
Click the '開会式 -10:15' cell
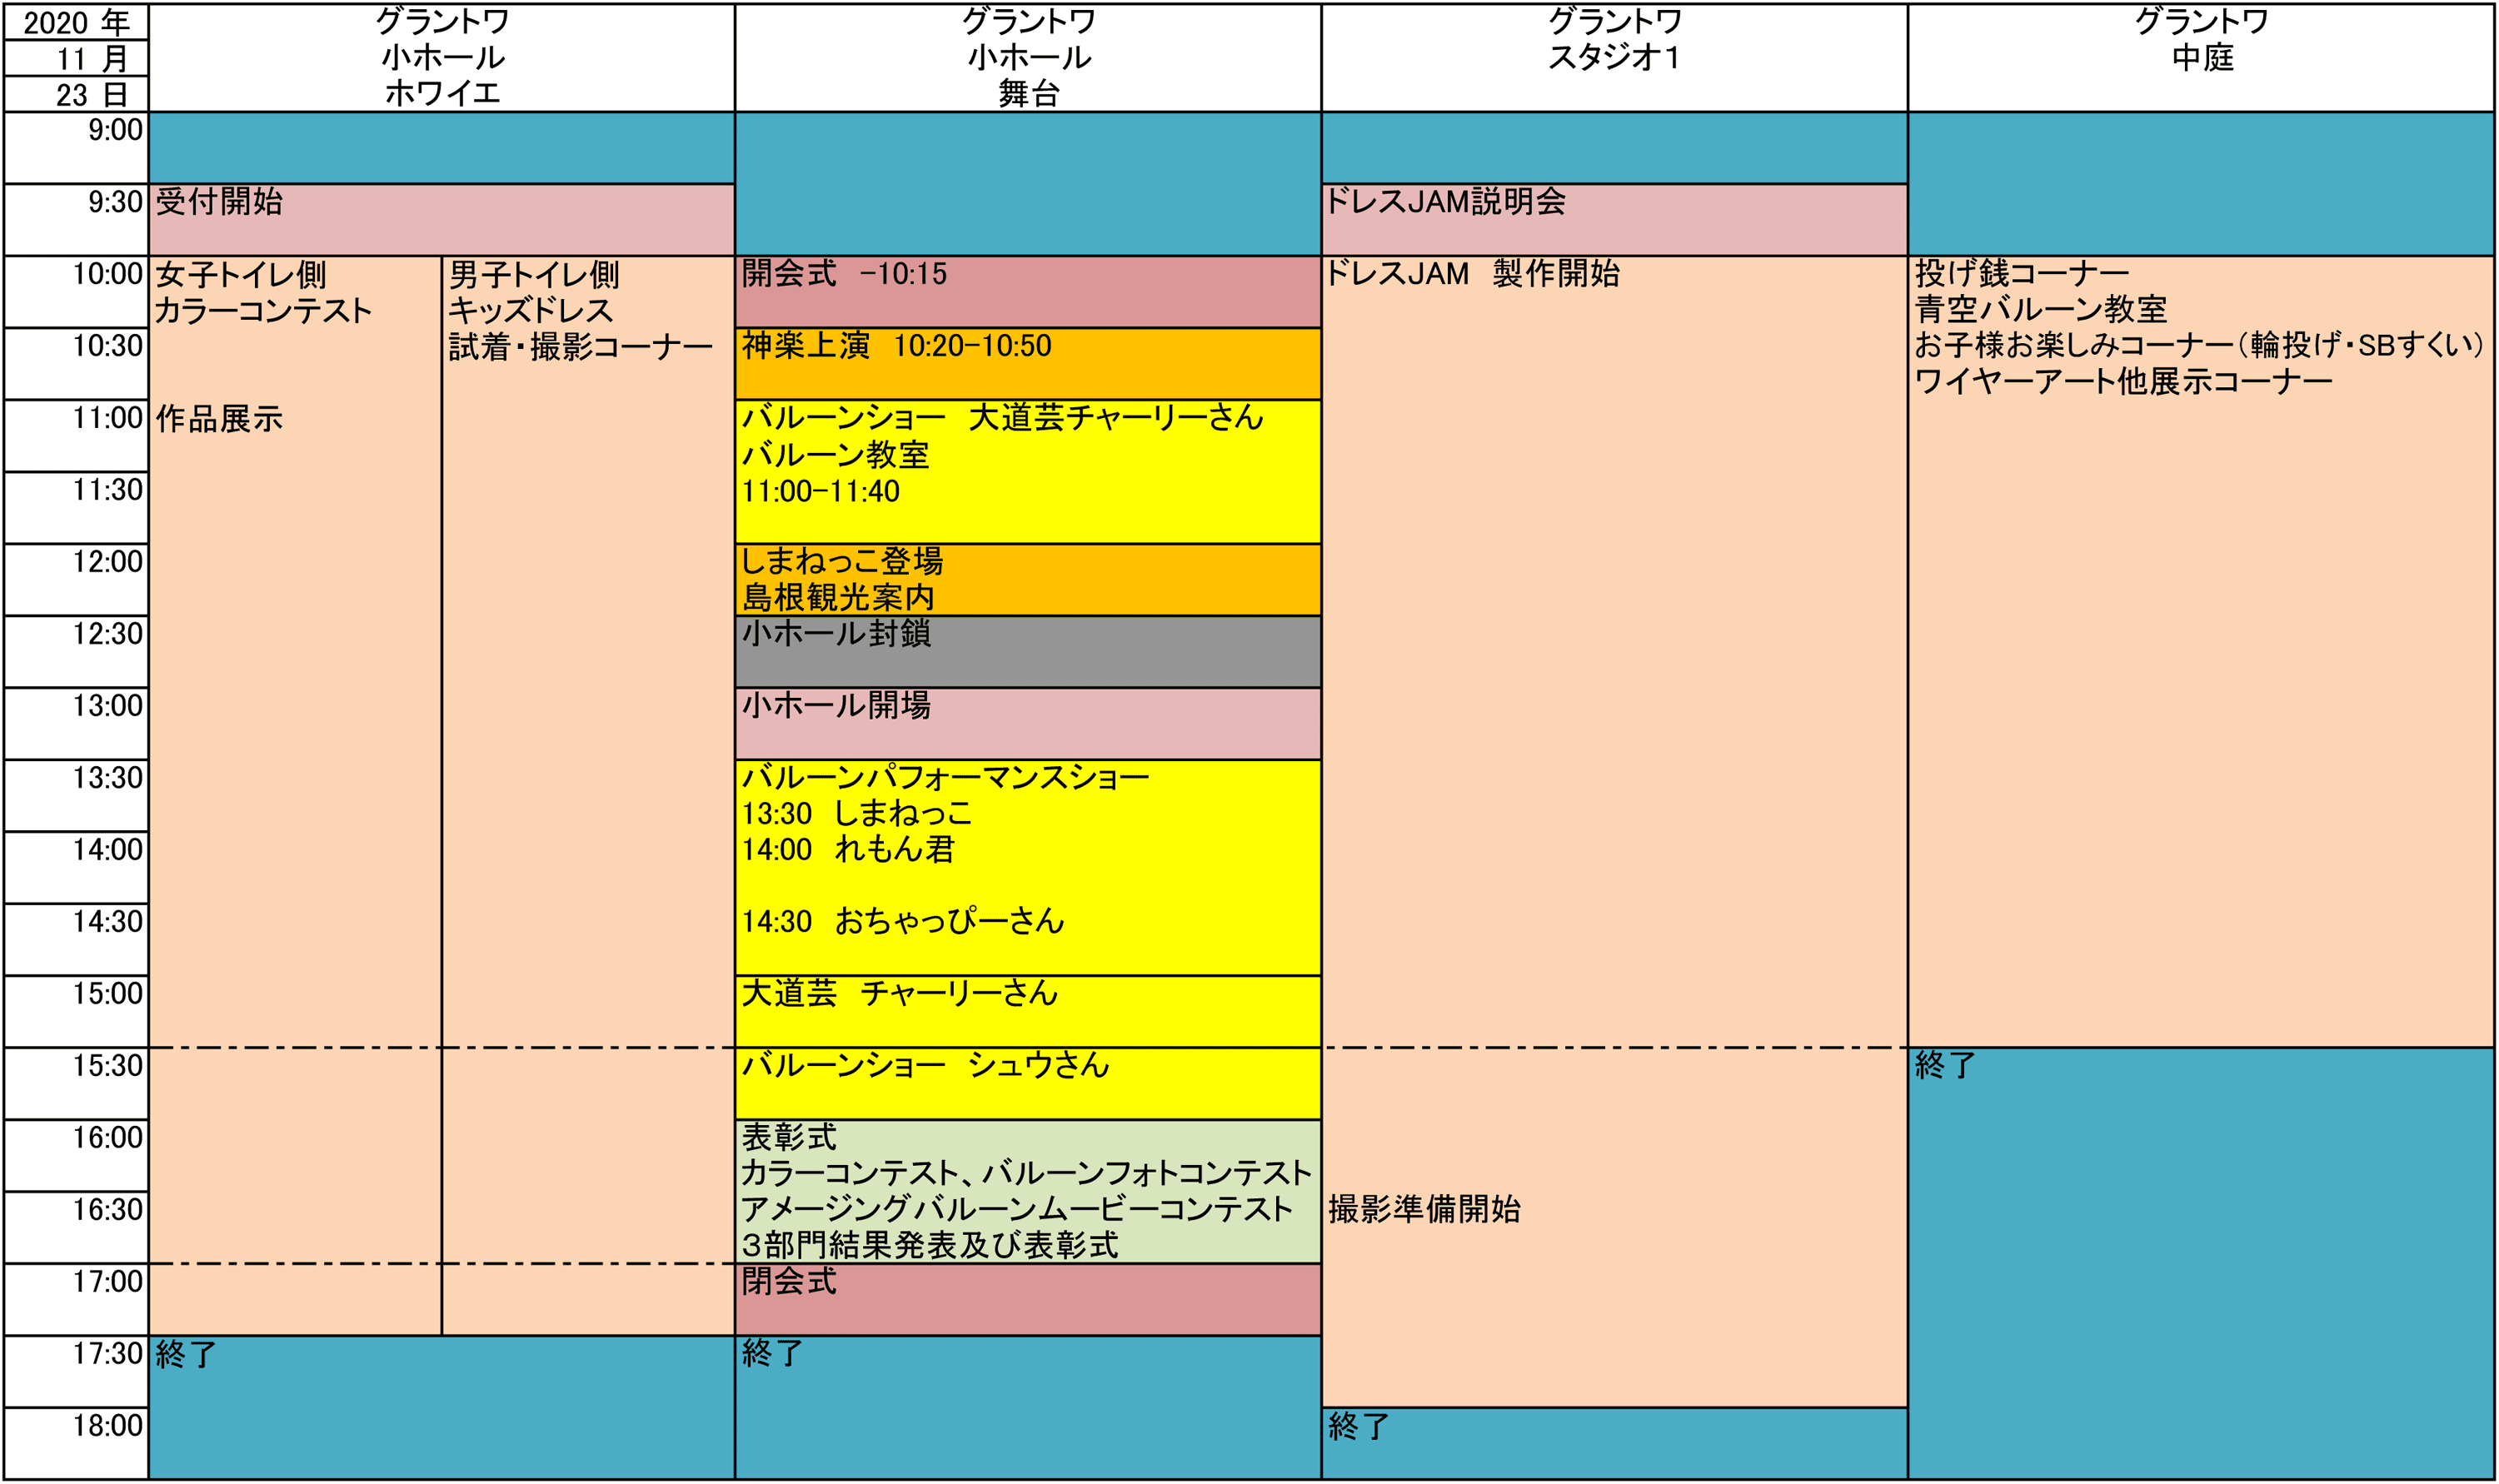[1028, 292]
